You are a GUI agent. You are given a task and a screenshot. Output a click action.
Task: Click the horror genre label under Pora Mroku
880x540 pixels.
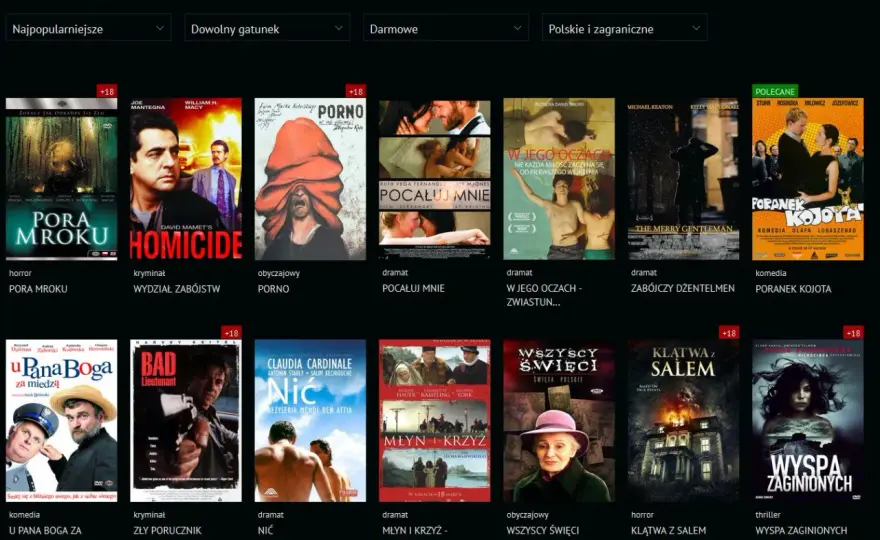20,273
